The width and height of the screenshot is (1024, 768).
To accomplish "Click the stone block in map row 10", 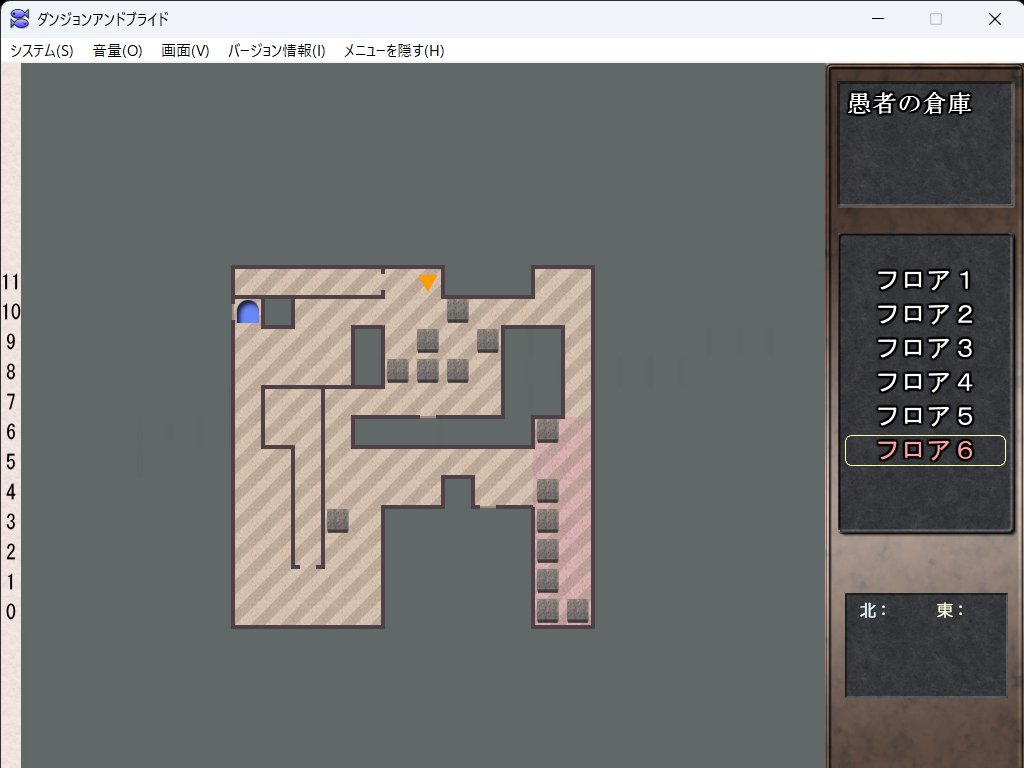I will click(x=458, y=310).
